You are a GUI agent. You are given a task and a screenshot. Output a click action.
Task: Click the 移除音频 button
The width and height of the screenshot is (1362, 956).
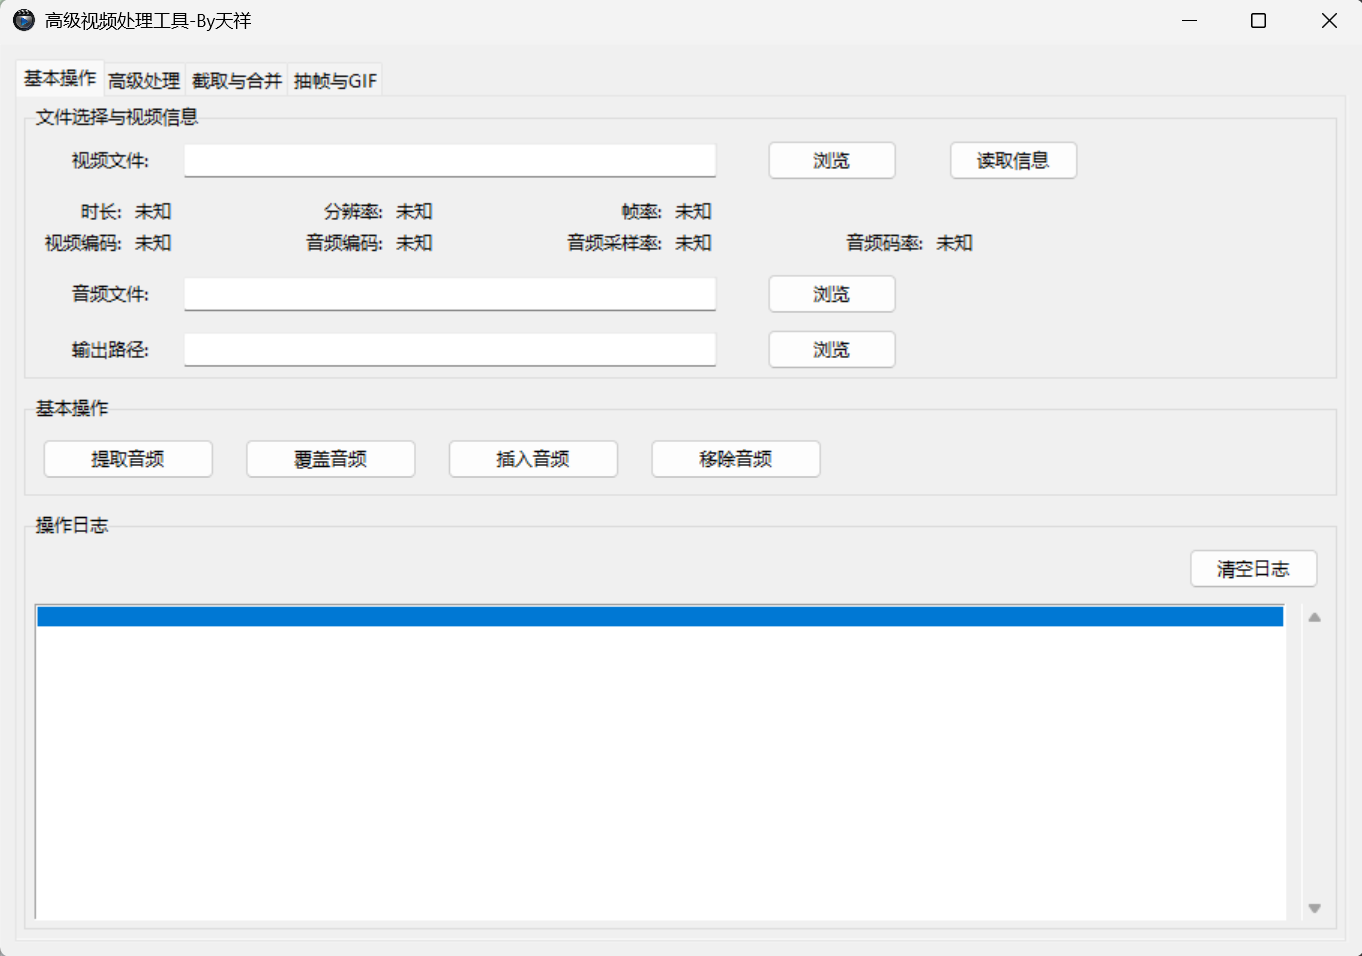point(735,458)
